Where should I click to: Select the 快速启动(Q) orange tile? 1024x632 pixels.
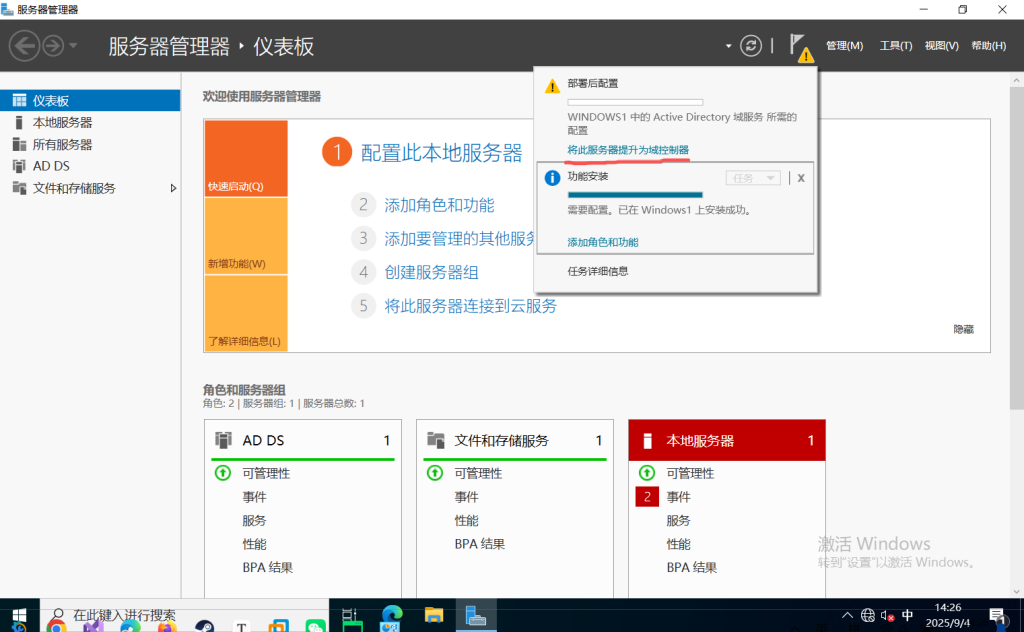(x=246, y=158)
